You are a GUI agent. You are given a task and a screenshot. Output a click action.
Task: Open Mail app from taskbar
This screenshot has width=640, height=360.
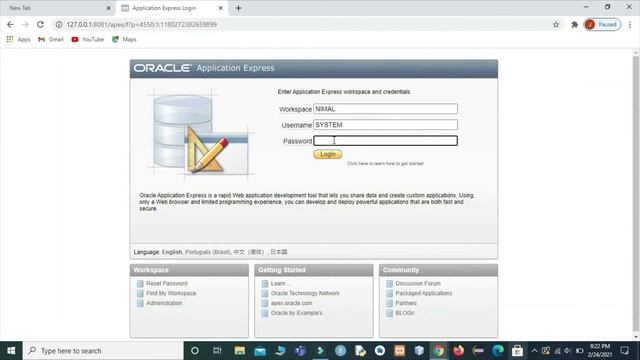pos(260,351)
